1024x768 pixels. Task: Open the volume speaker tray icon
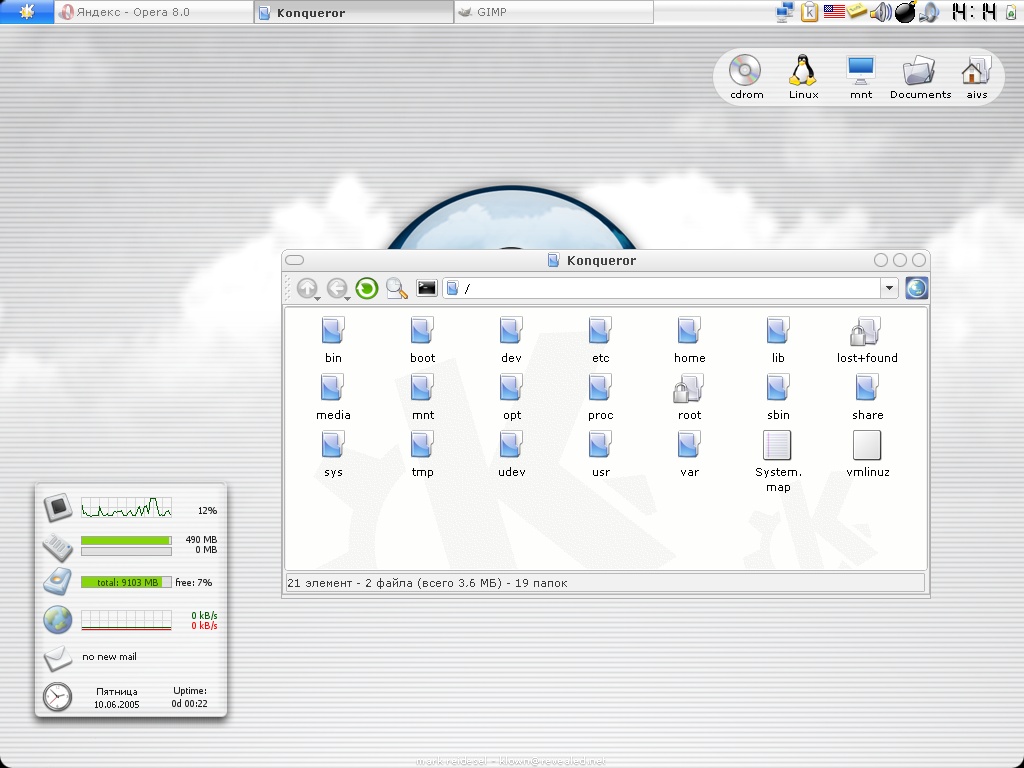(x=881, y=12)
